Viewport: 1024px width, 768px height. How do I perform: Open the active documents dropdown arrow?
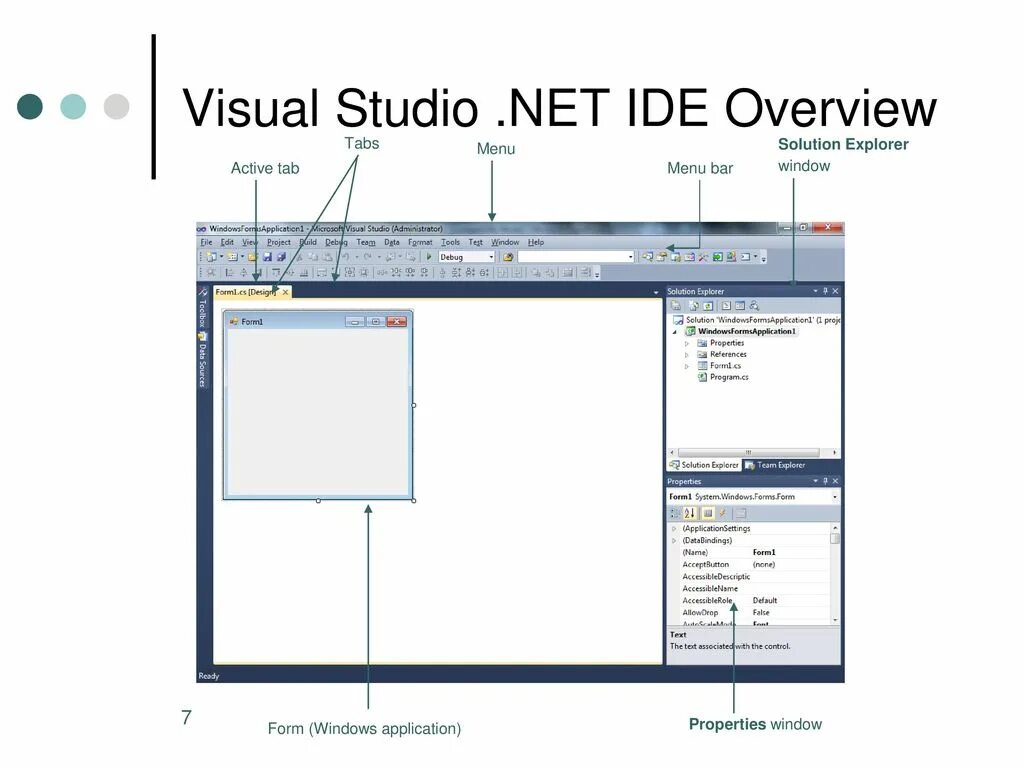[656, 293]
